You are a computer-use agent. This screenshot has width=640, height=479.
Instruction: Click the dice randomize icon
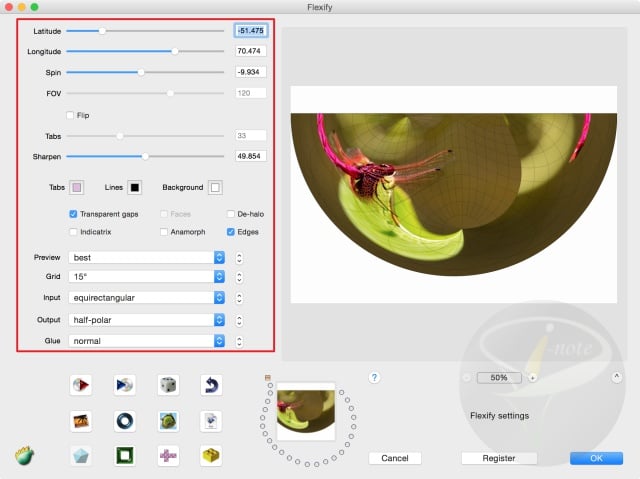click(x=168, y=384)
